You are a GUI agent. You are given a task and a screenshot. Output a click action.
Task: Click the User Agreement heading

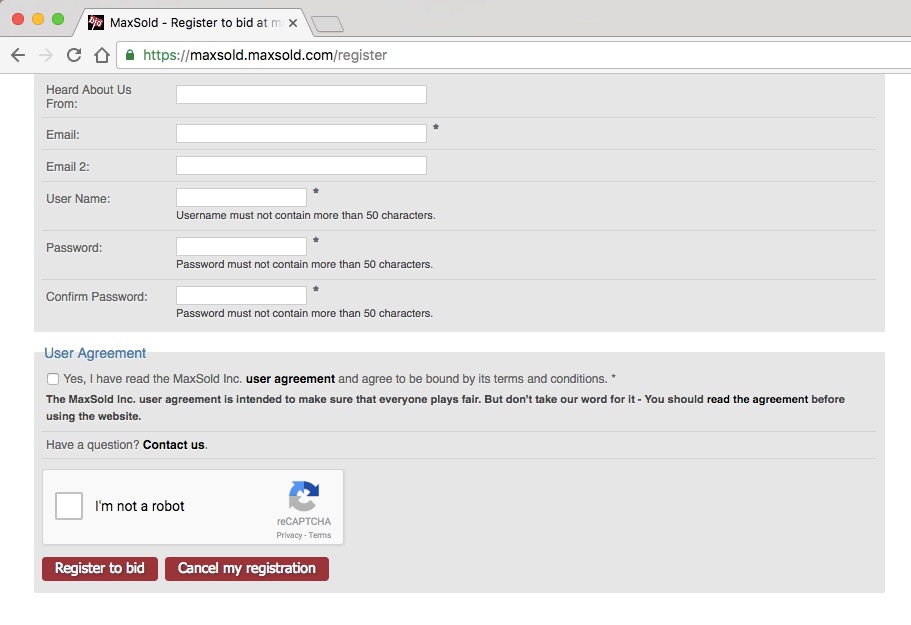[x=95, y=353]
